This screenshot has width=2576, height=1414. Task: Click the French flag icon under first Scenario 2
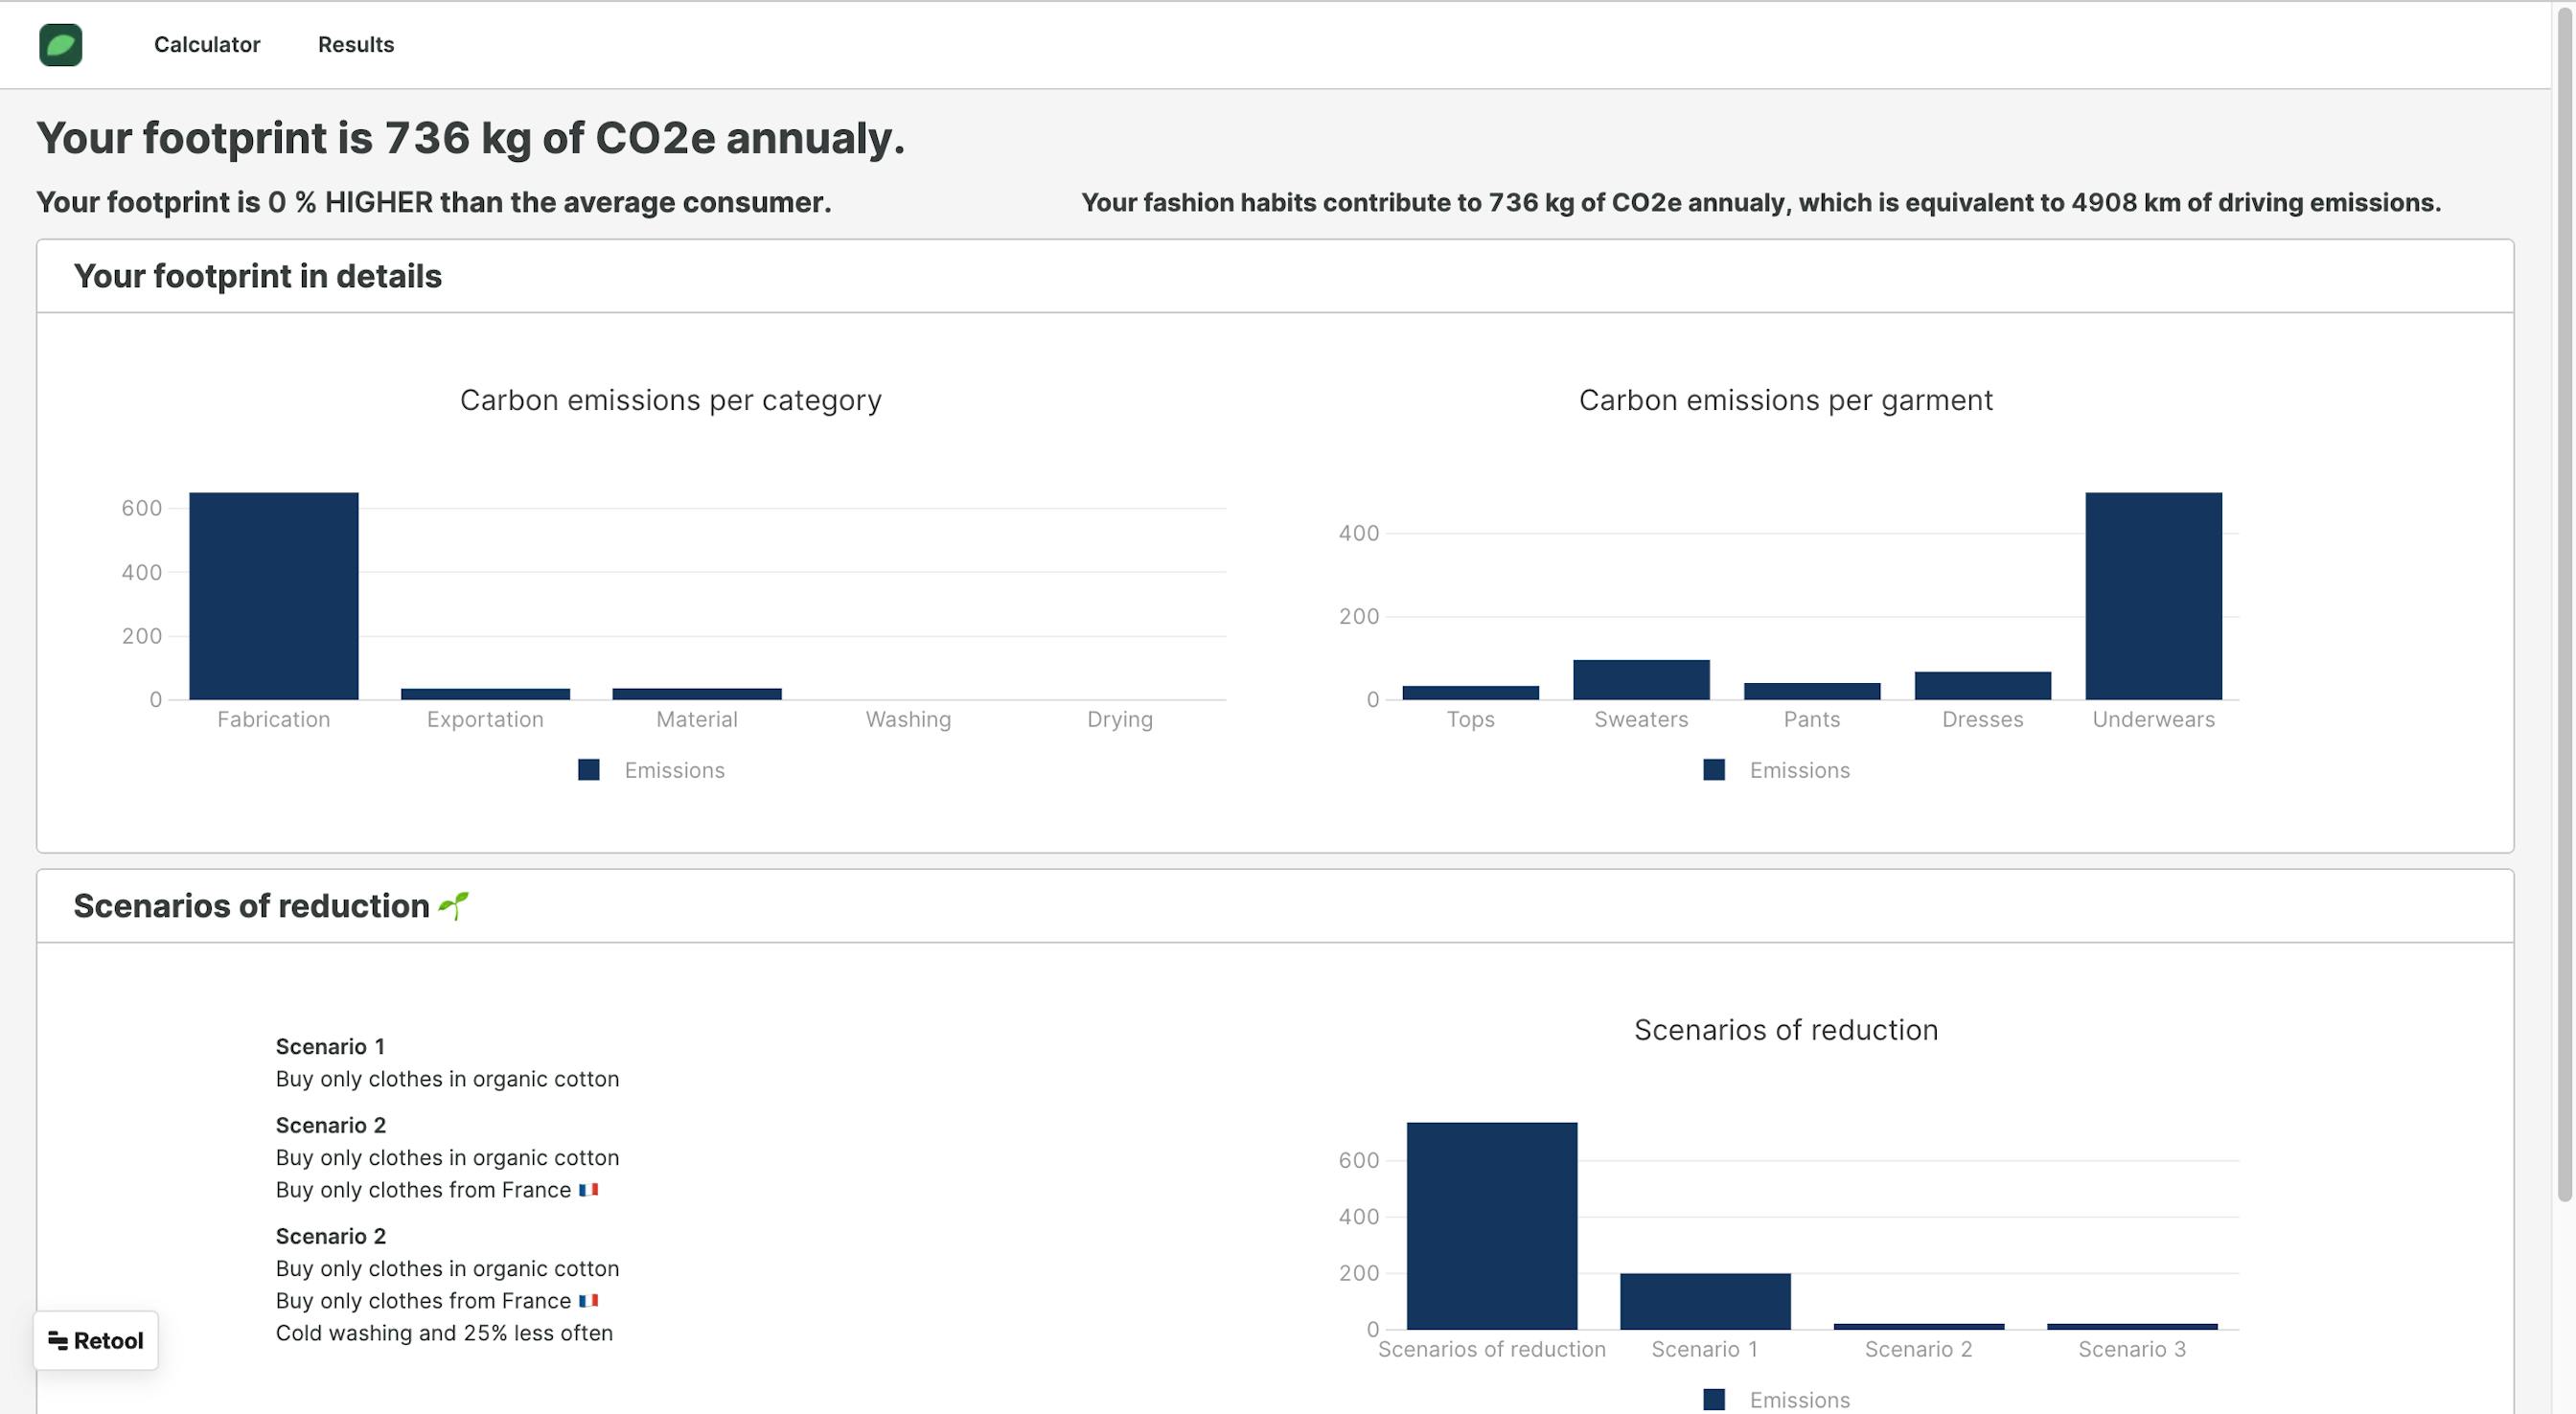pos(589,1190)
